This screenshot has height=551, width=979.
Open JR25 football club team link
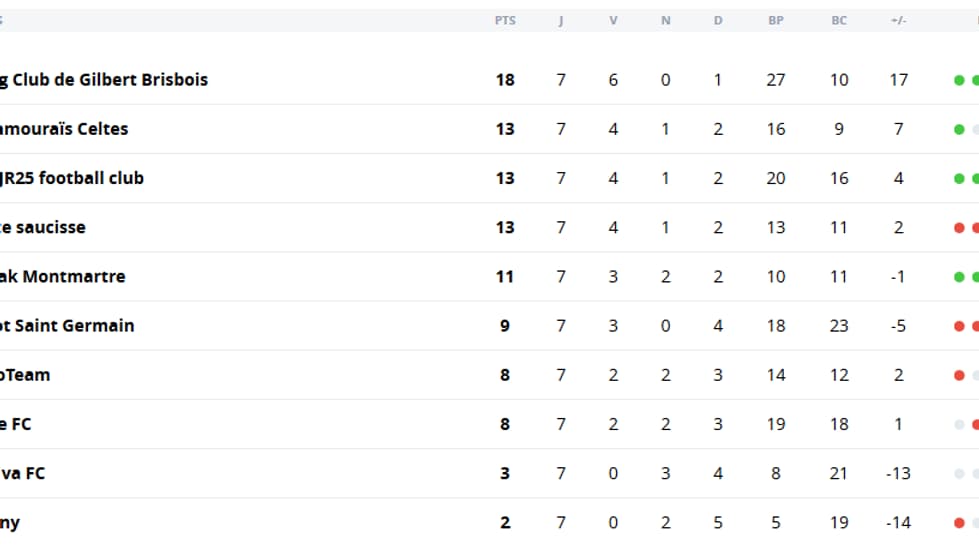[x=72, y=178]
